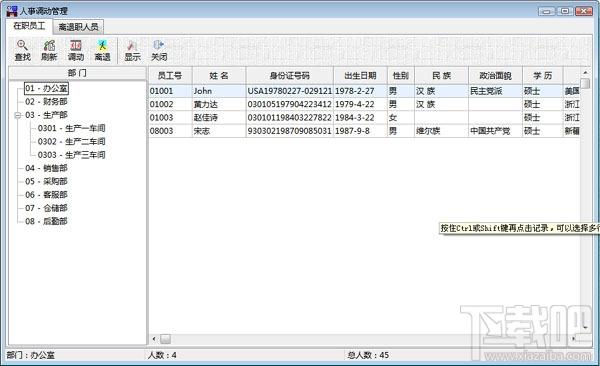The height and width of the screenshot is (366, 600).
Task: Sort by the 员工号 column header
Action: [170, 75]
